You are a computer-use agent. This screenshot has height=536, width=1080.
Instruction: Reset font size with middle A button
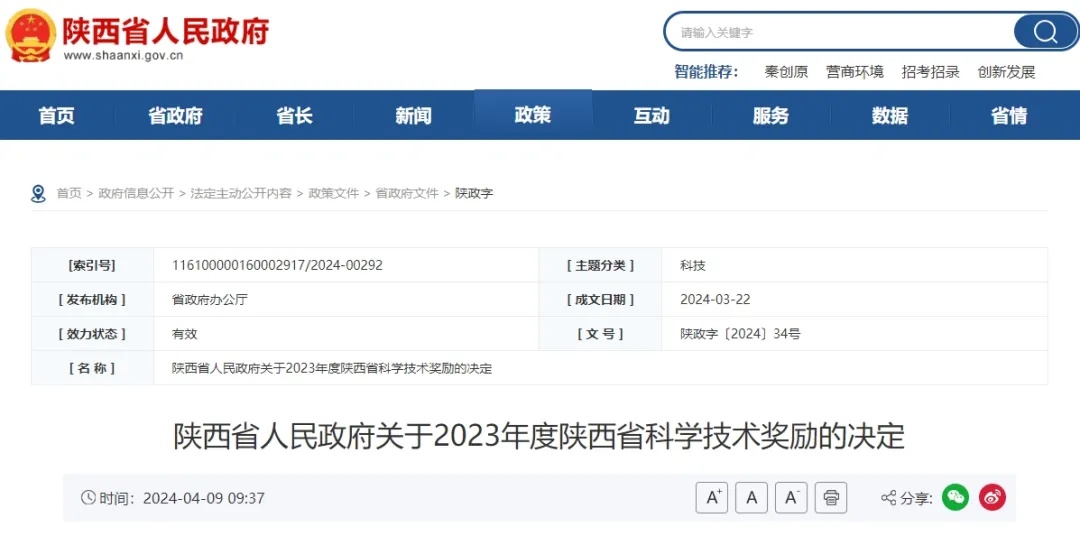point(751,497)
